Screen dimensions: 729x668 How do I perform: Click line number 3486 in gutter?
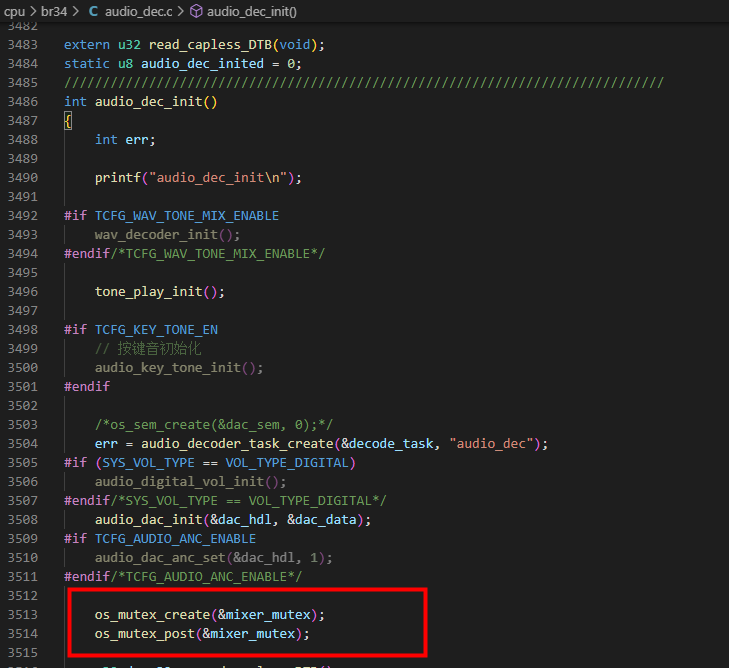point(23,101)
